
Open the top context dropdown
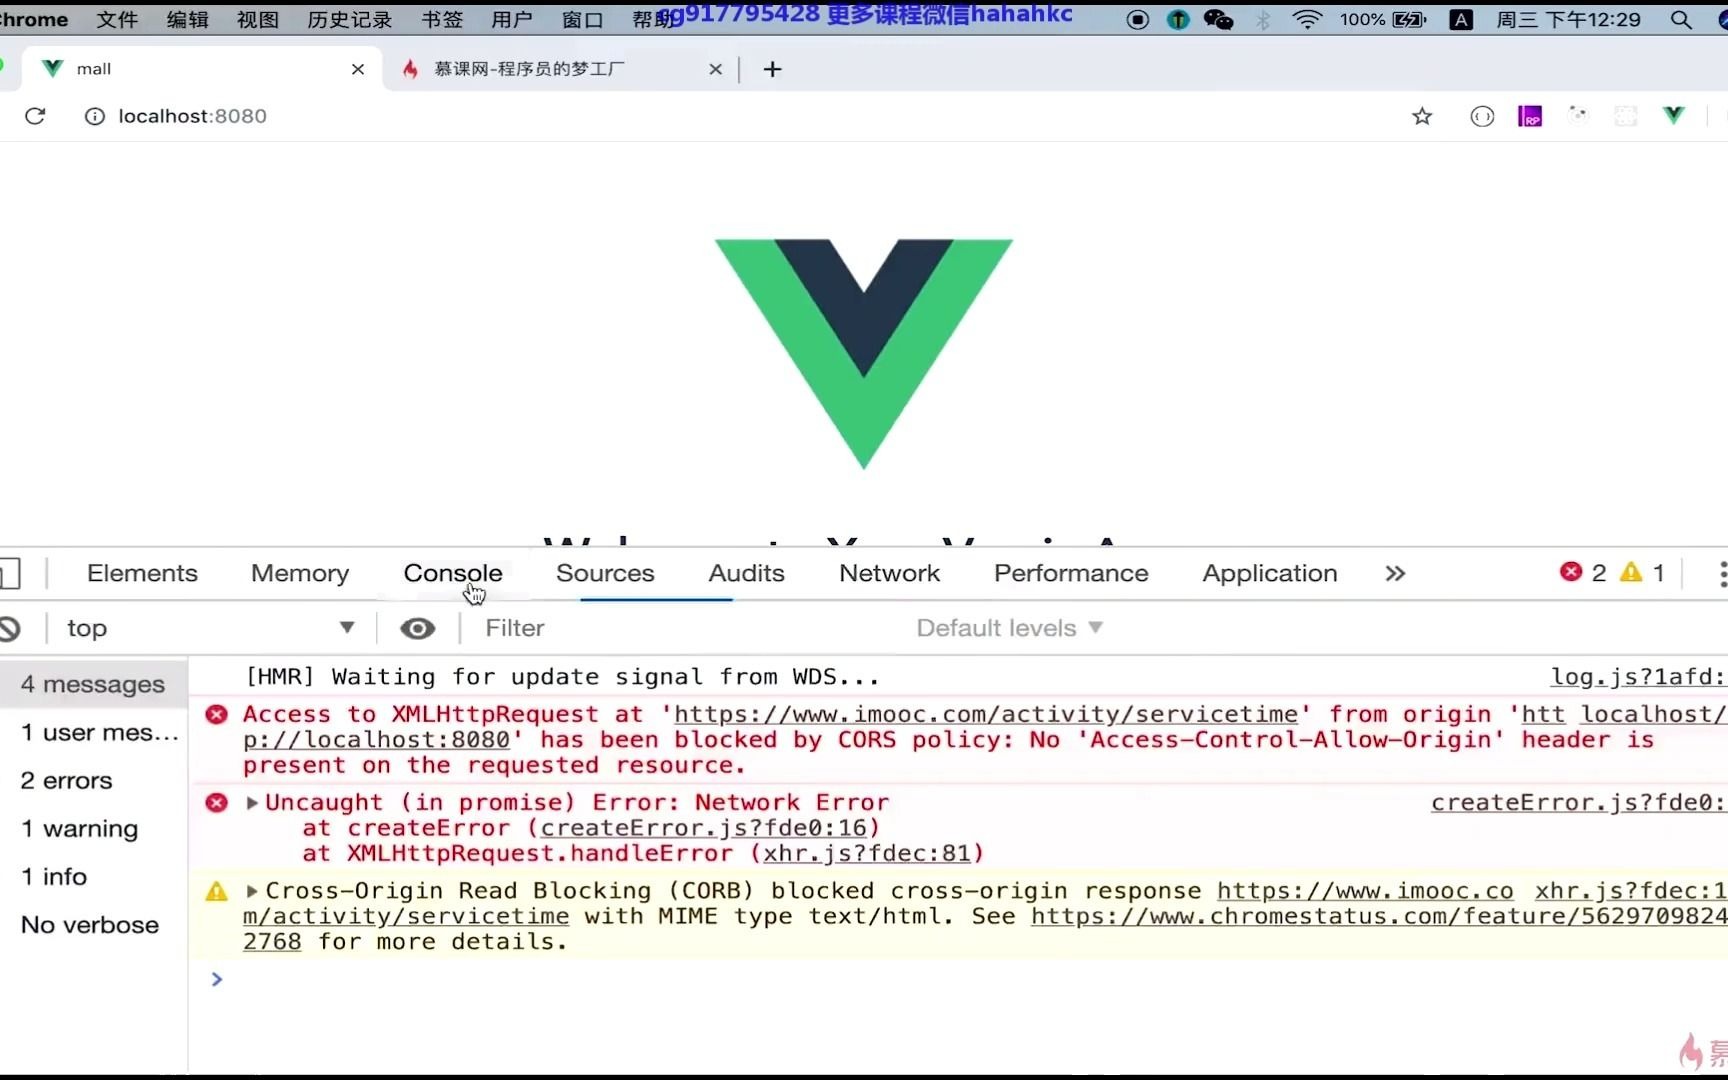(x=210, y=628)
